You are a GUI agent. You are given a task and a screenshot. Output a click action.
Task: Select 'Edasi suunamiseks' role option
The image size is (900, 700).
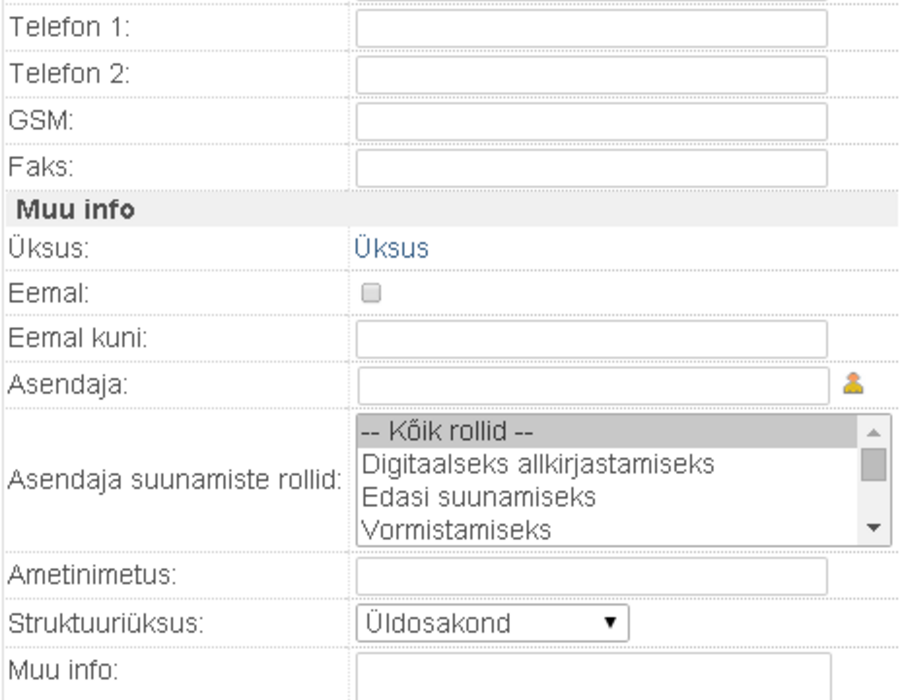click(607, 497)
